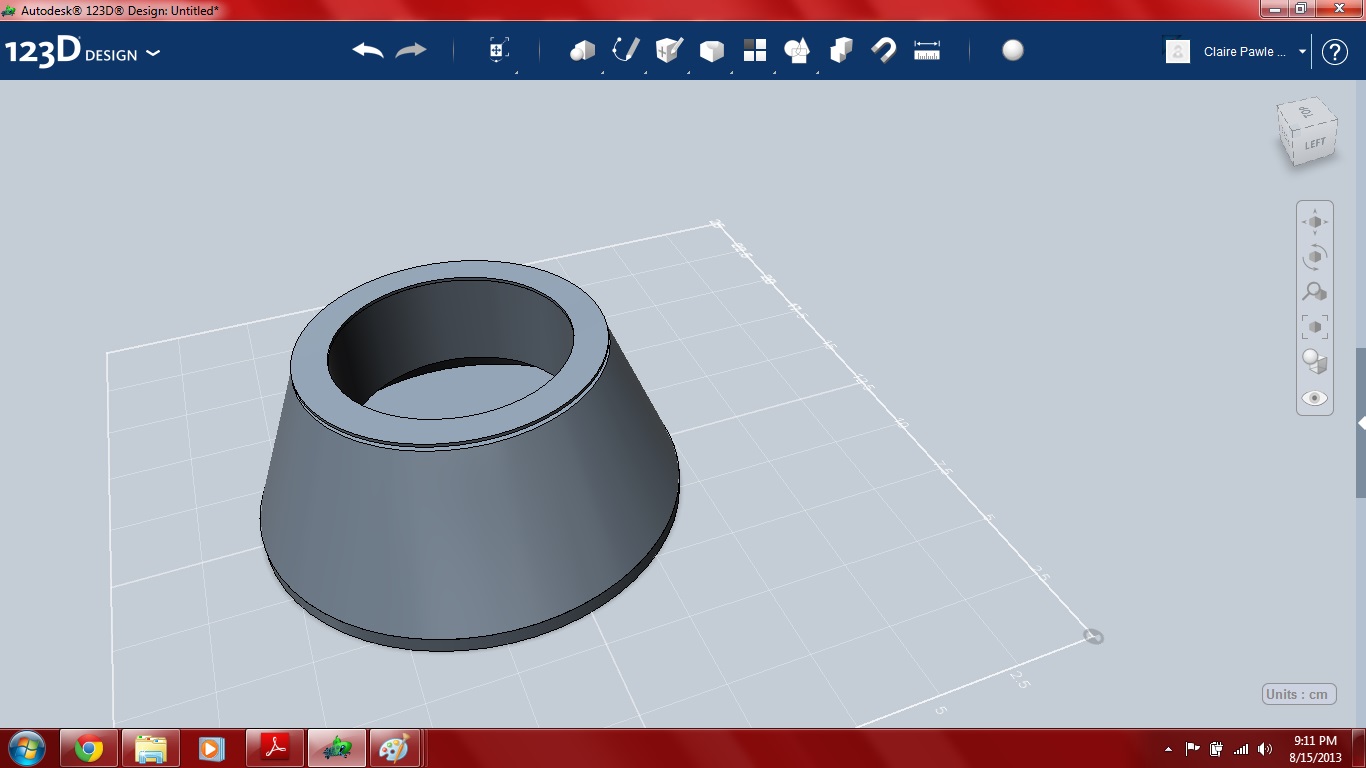Show hidden system tray icons
This screenshot has width=1366, height=768.
click(x=1168, y=749)
